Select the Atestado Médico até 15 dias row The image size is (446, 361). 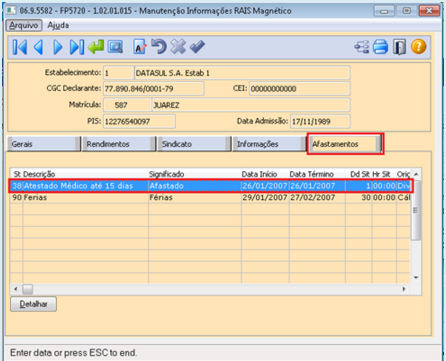[211, 186]
